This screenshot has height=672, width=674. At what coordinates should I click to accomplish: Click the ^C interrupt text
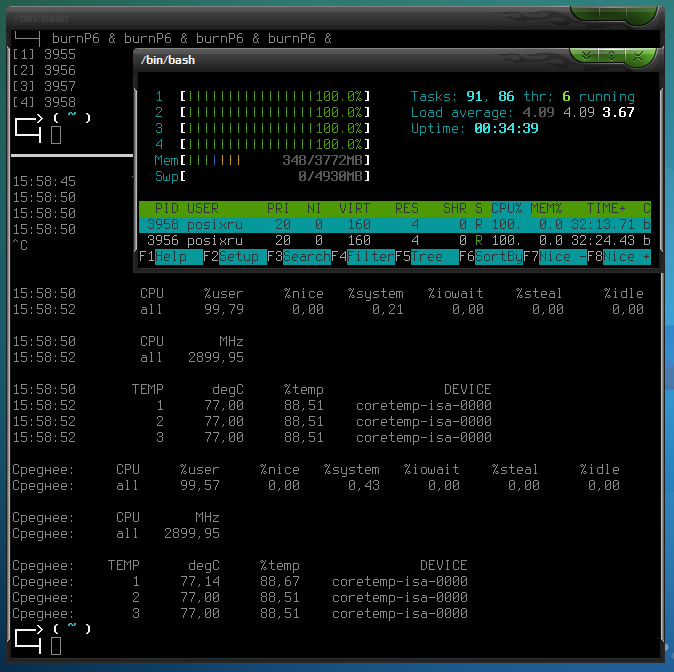coord(20,245)
